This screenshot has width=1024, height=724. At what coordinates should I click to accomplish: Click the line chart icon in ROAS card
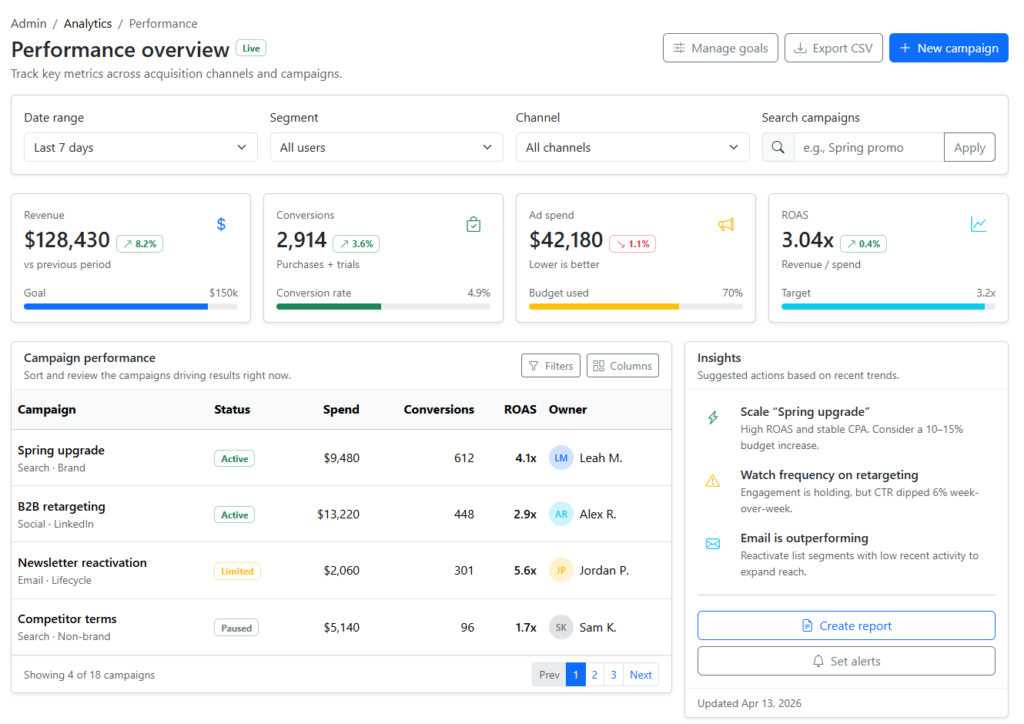(978, 224)
